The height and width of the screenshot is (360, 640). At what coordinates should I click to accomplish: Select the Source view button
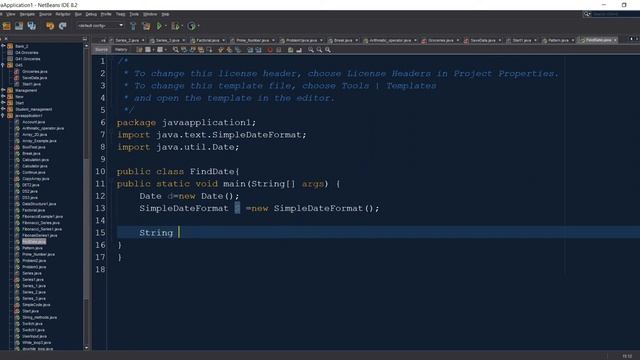coord(101,50)
